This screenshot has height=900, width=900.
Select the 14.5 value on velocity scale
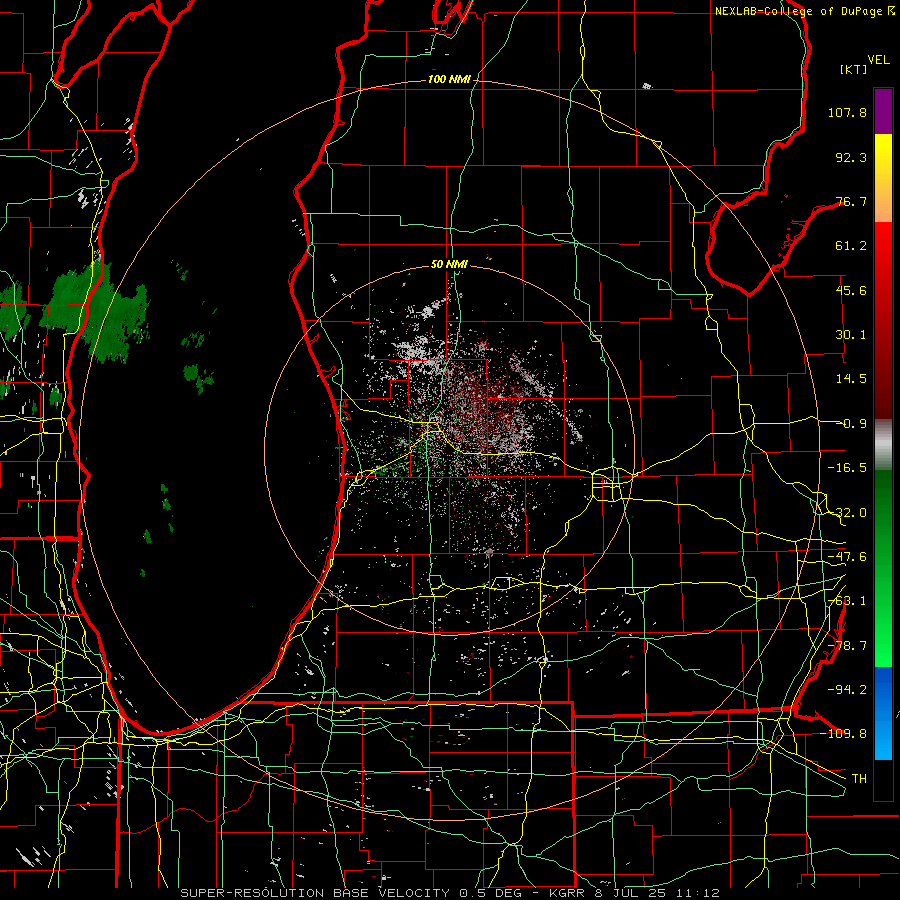click(851, 379)
